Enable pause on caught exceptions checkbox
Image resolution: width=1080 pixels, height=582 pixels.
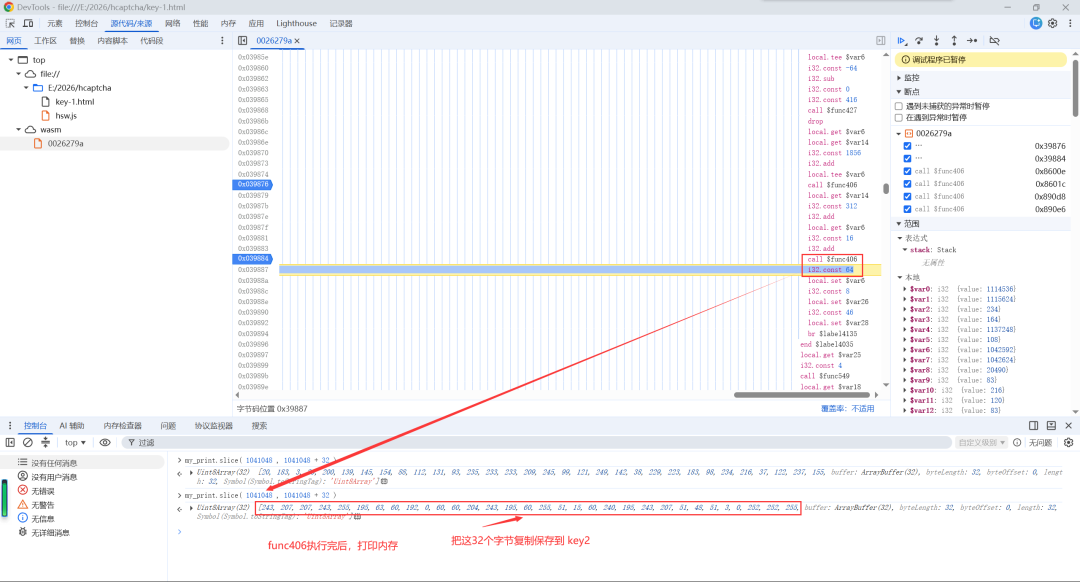click(899, 118)
